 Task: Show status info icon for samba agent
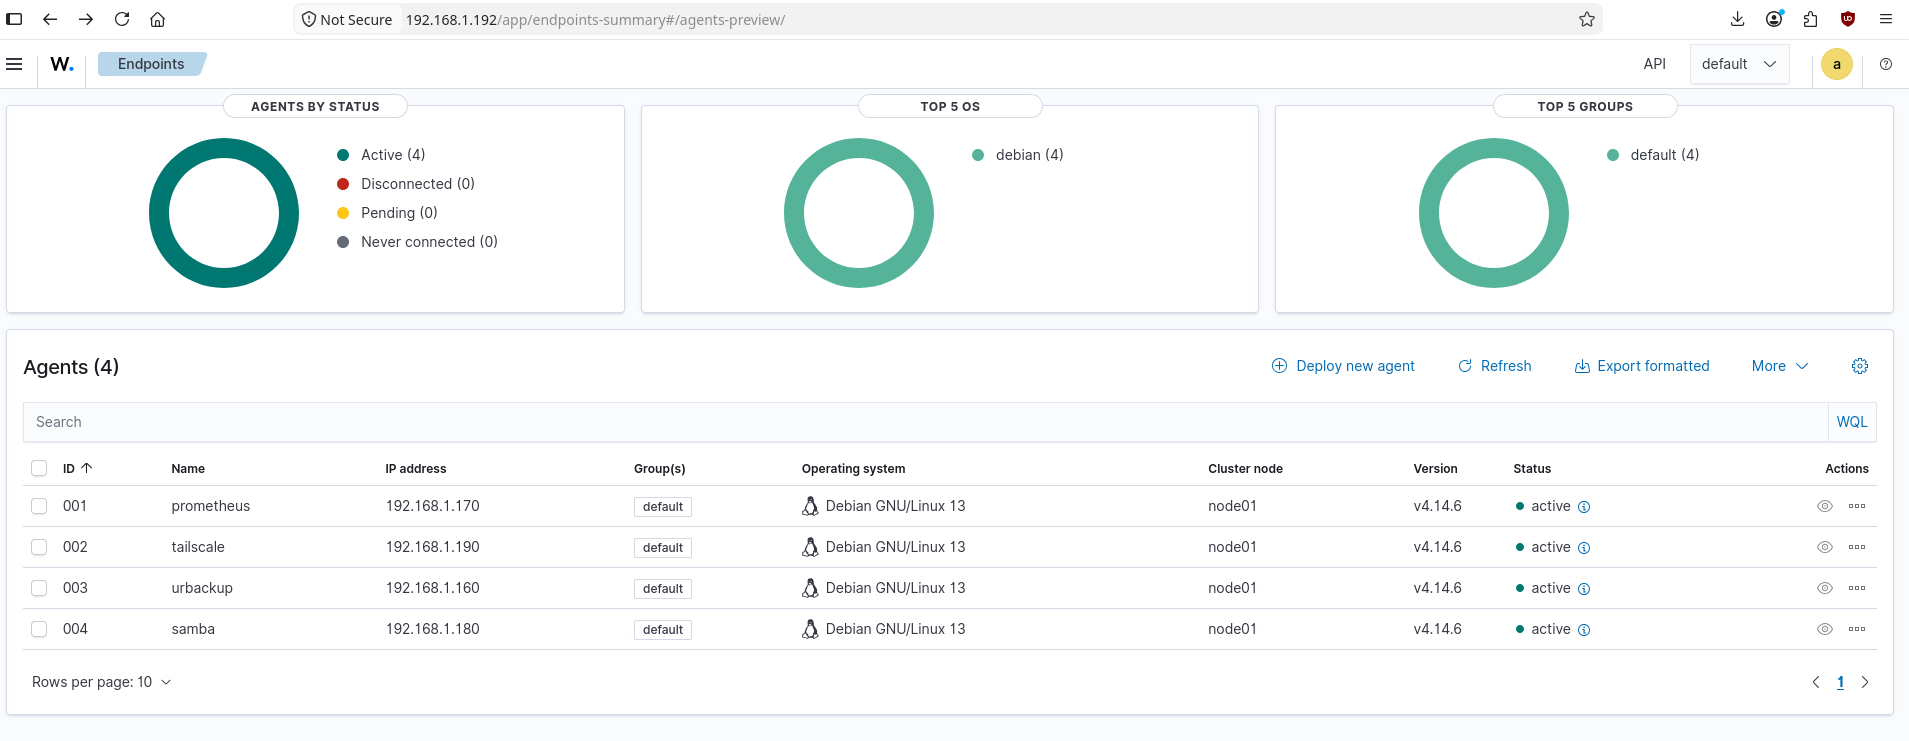[1584, 630]
